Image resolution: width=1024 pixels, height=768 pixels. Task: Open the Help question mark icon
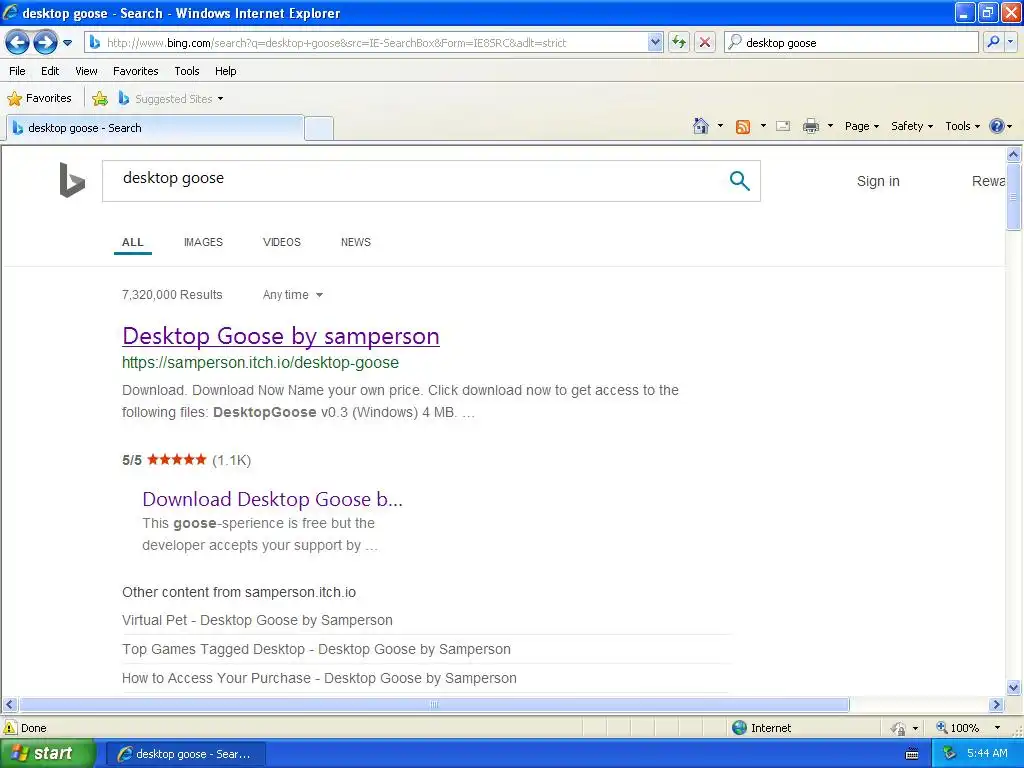tap(997, 126)
